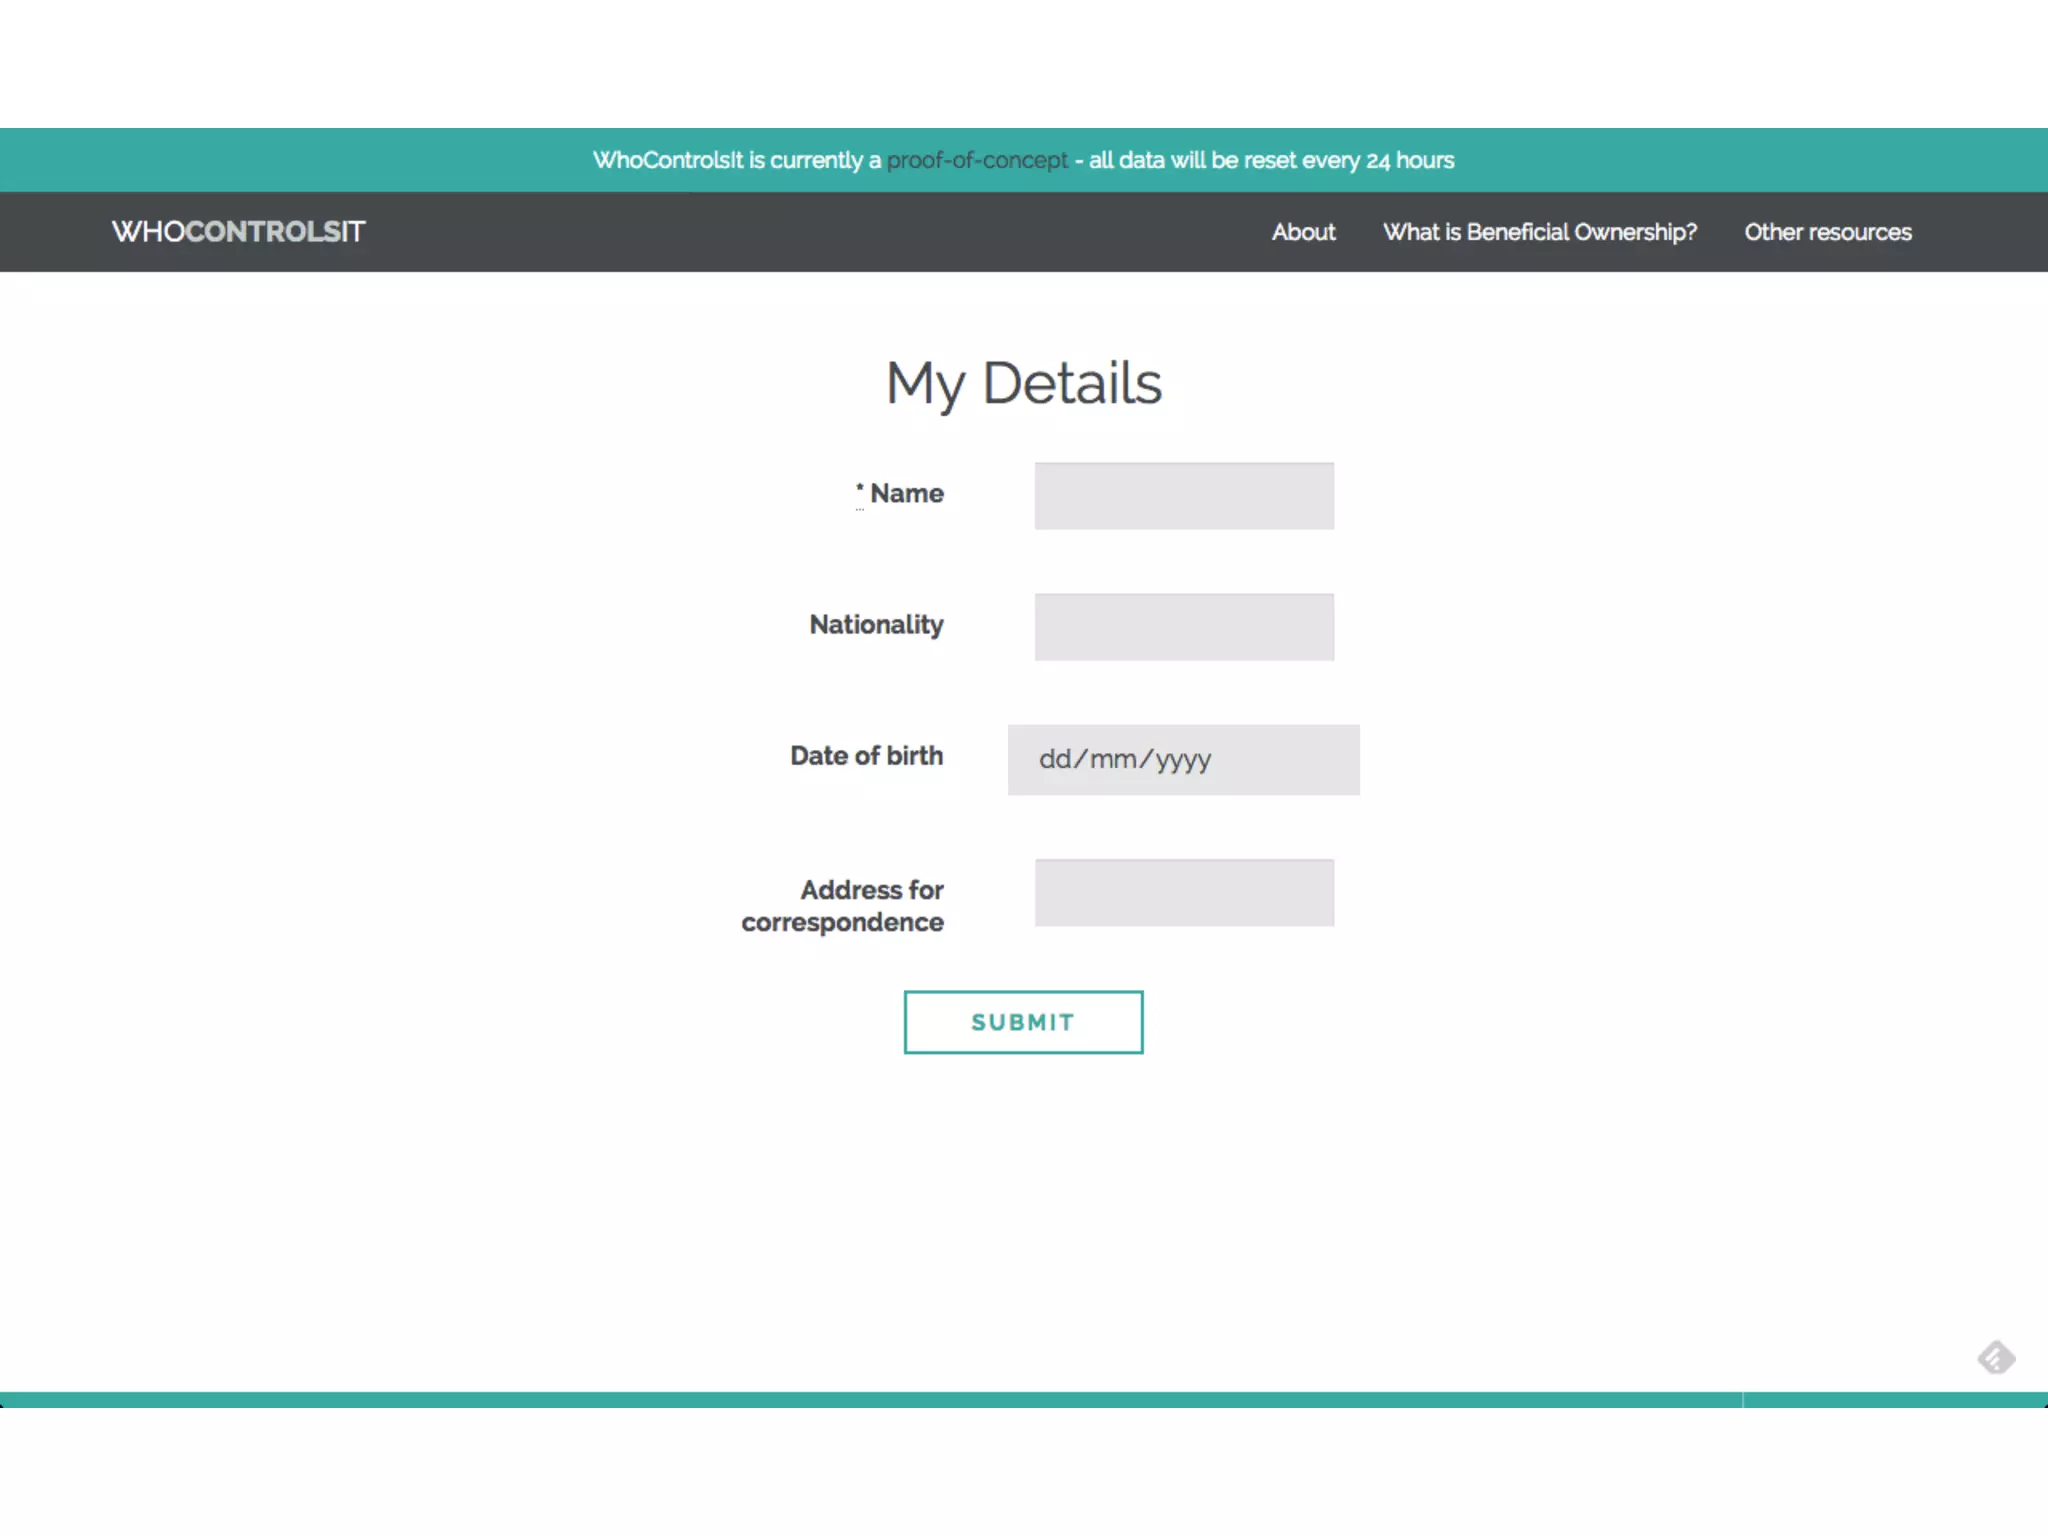Click the Nationality label text

coord(876,625)
